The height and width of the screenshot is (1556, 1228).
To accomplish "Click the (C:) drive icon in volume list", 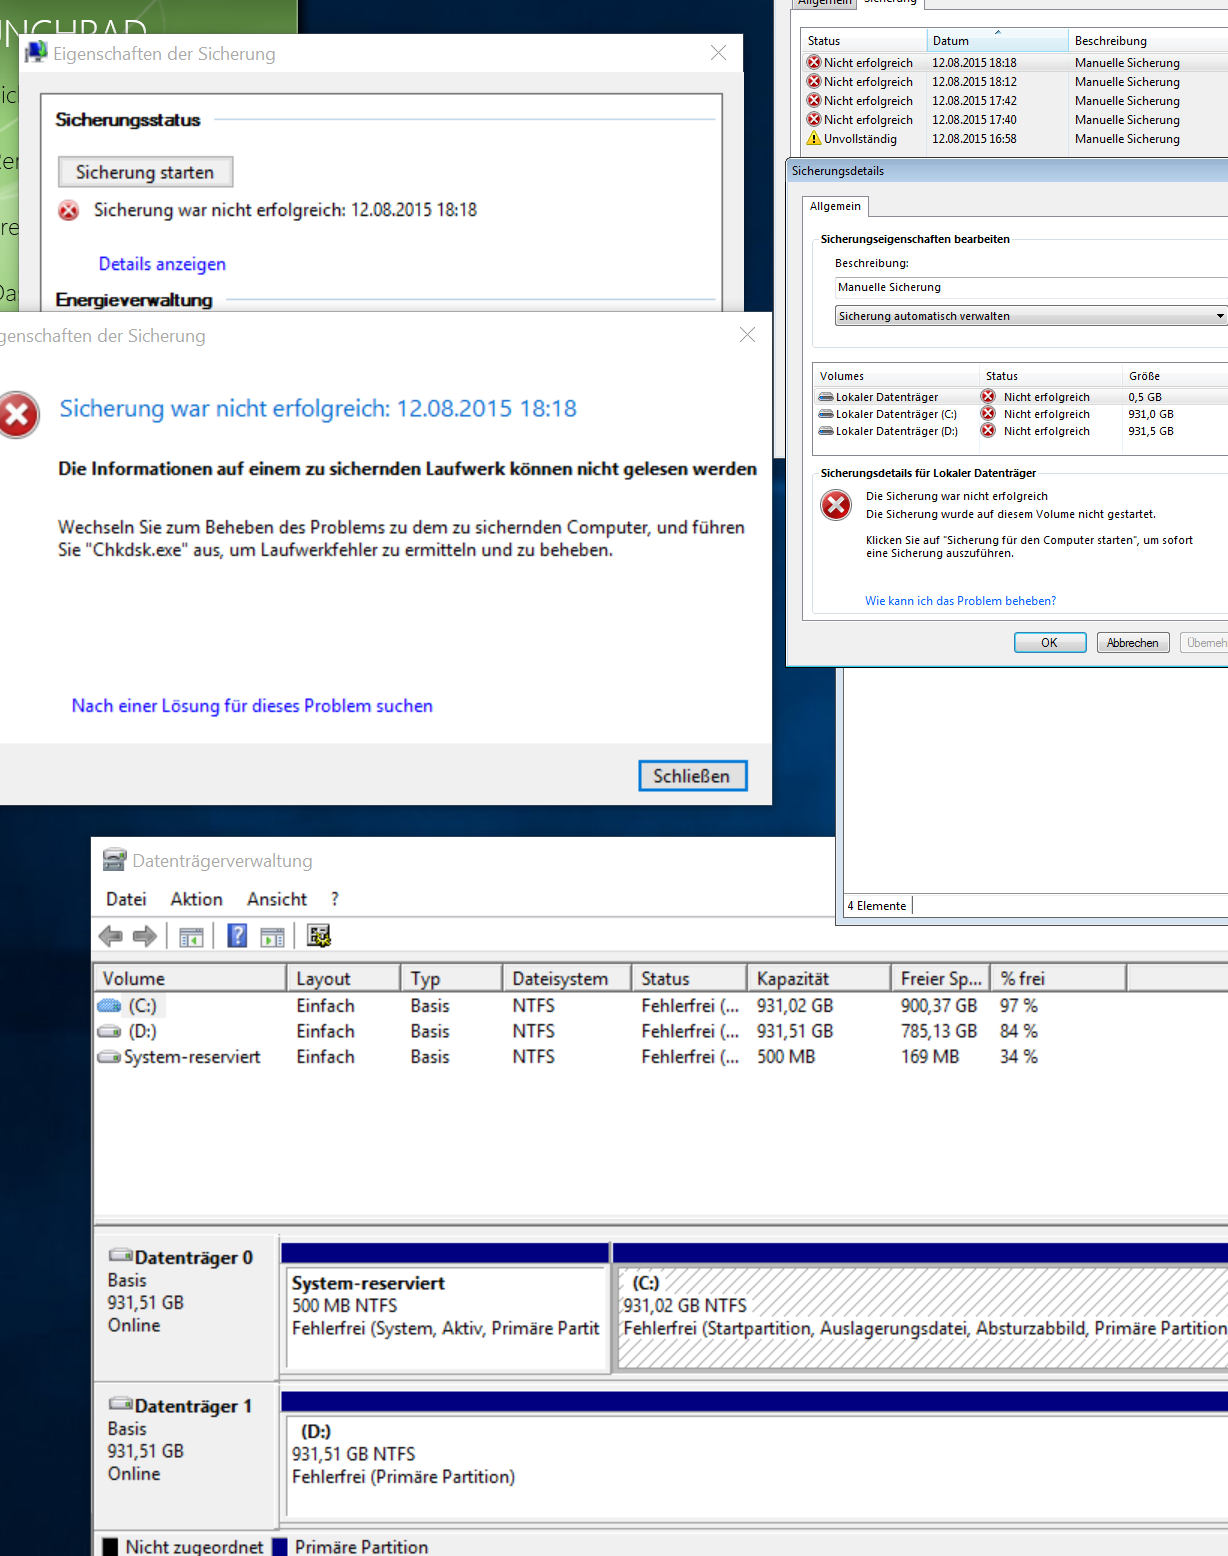I will 109,1005.
